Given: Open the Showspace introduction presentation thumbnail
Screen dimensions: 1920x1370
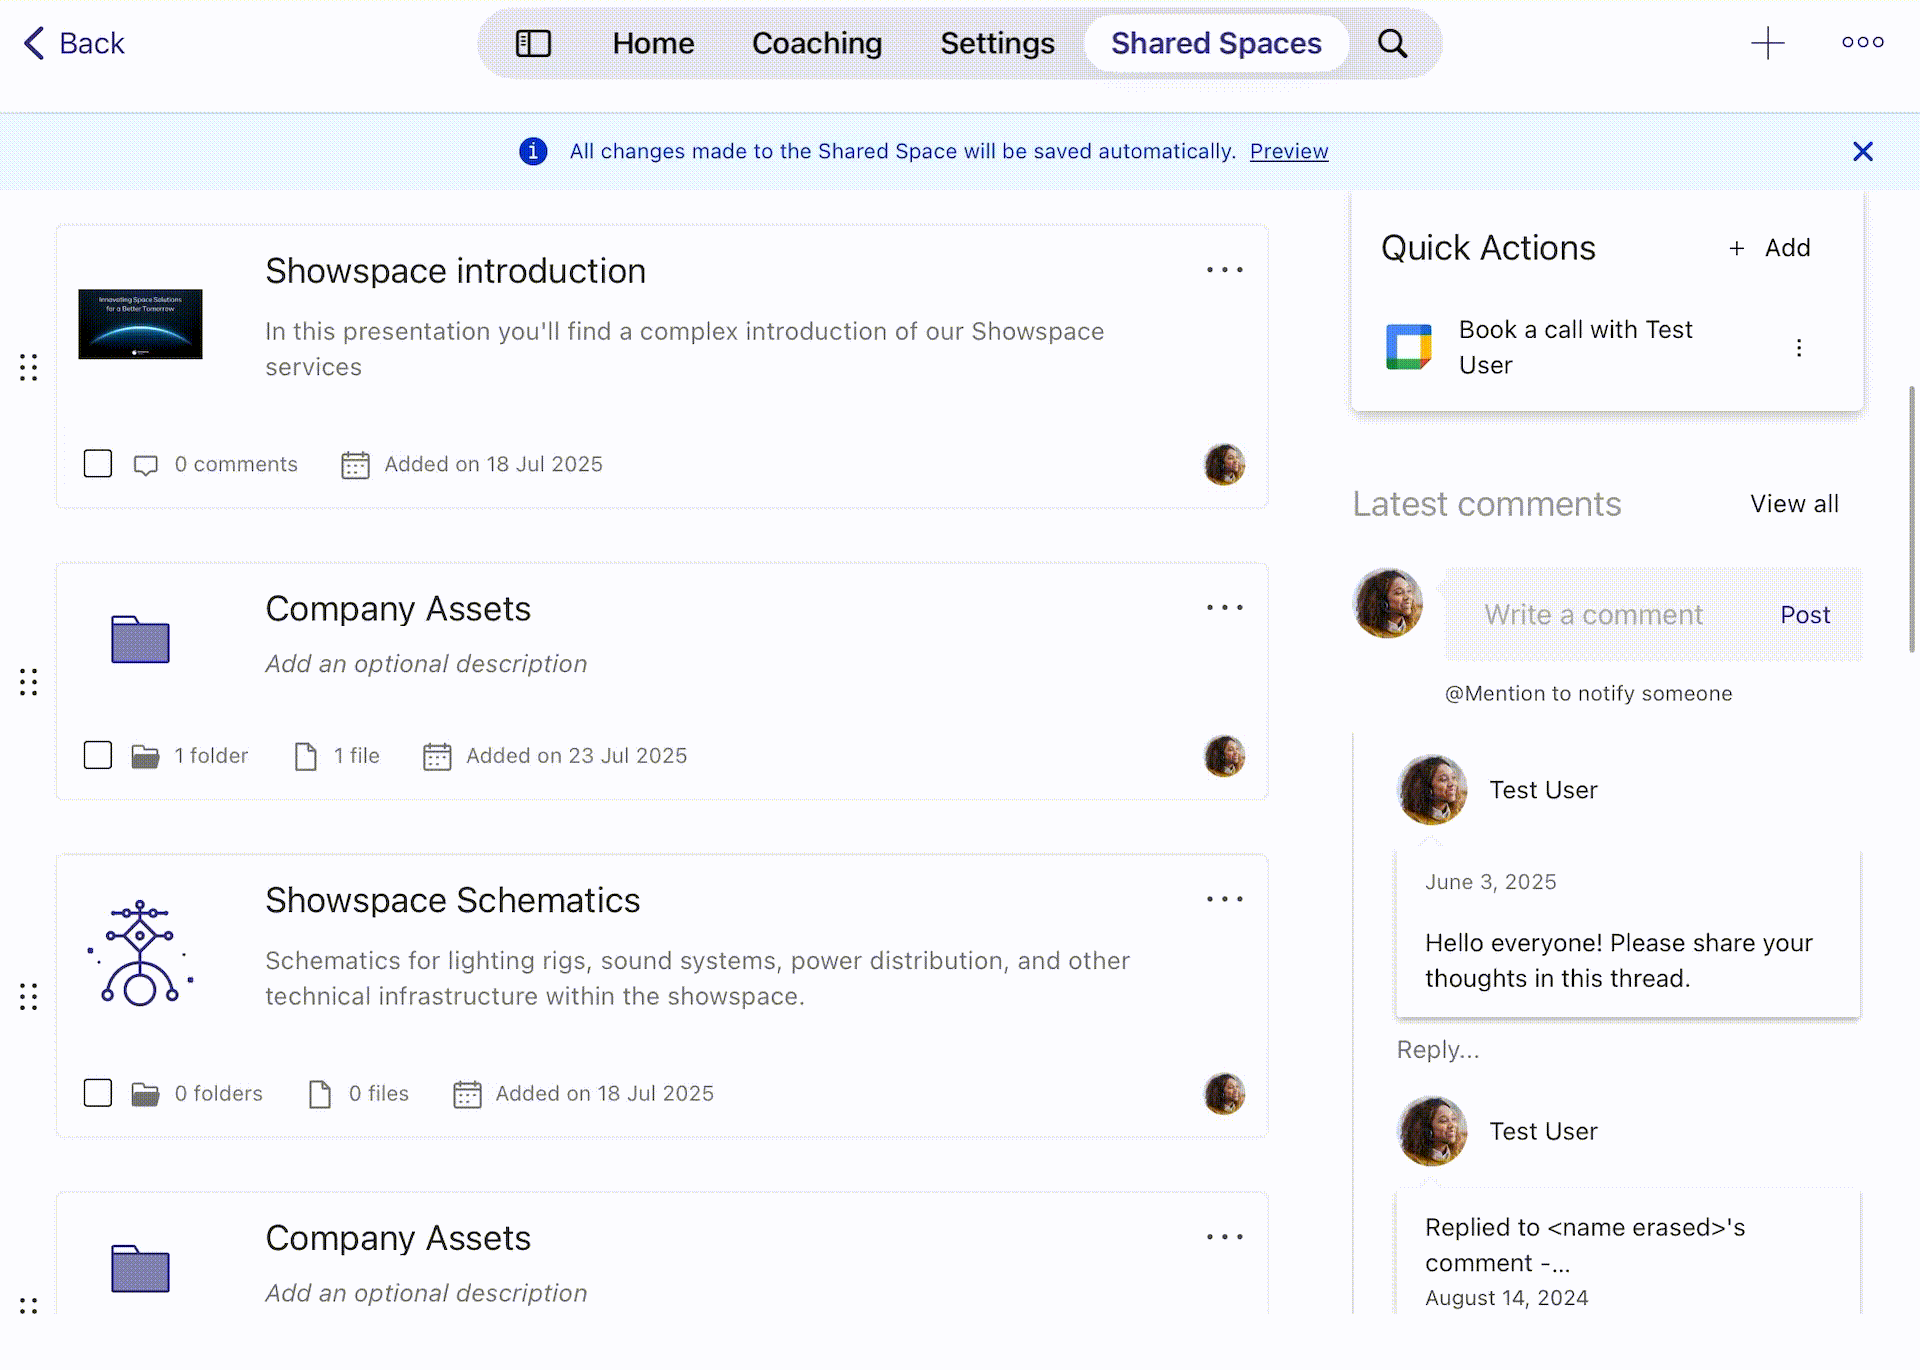Looking at the screenshot, I should coord(141,324).
